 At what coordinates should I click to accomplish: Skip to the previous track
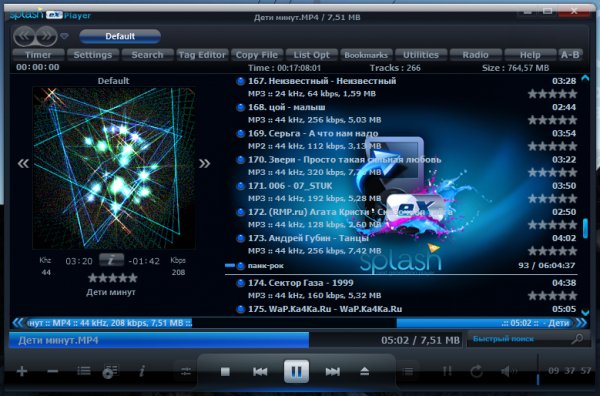point(260,372)
